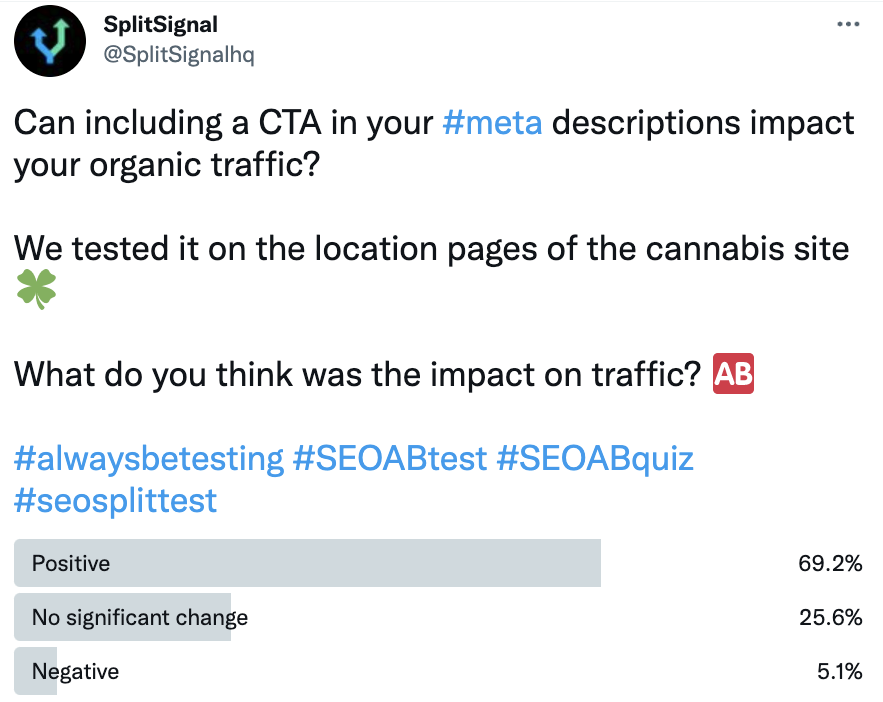
Task: Click the SplitSignal display name
Action: [x=160, y=24]
